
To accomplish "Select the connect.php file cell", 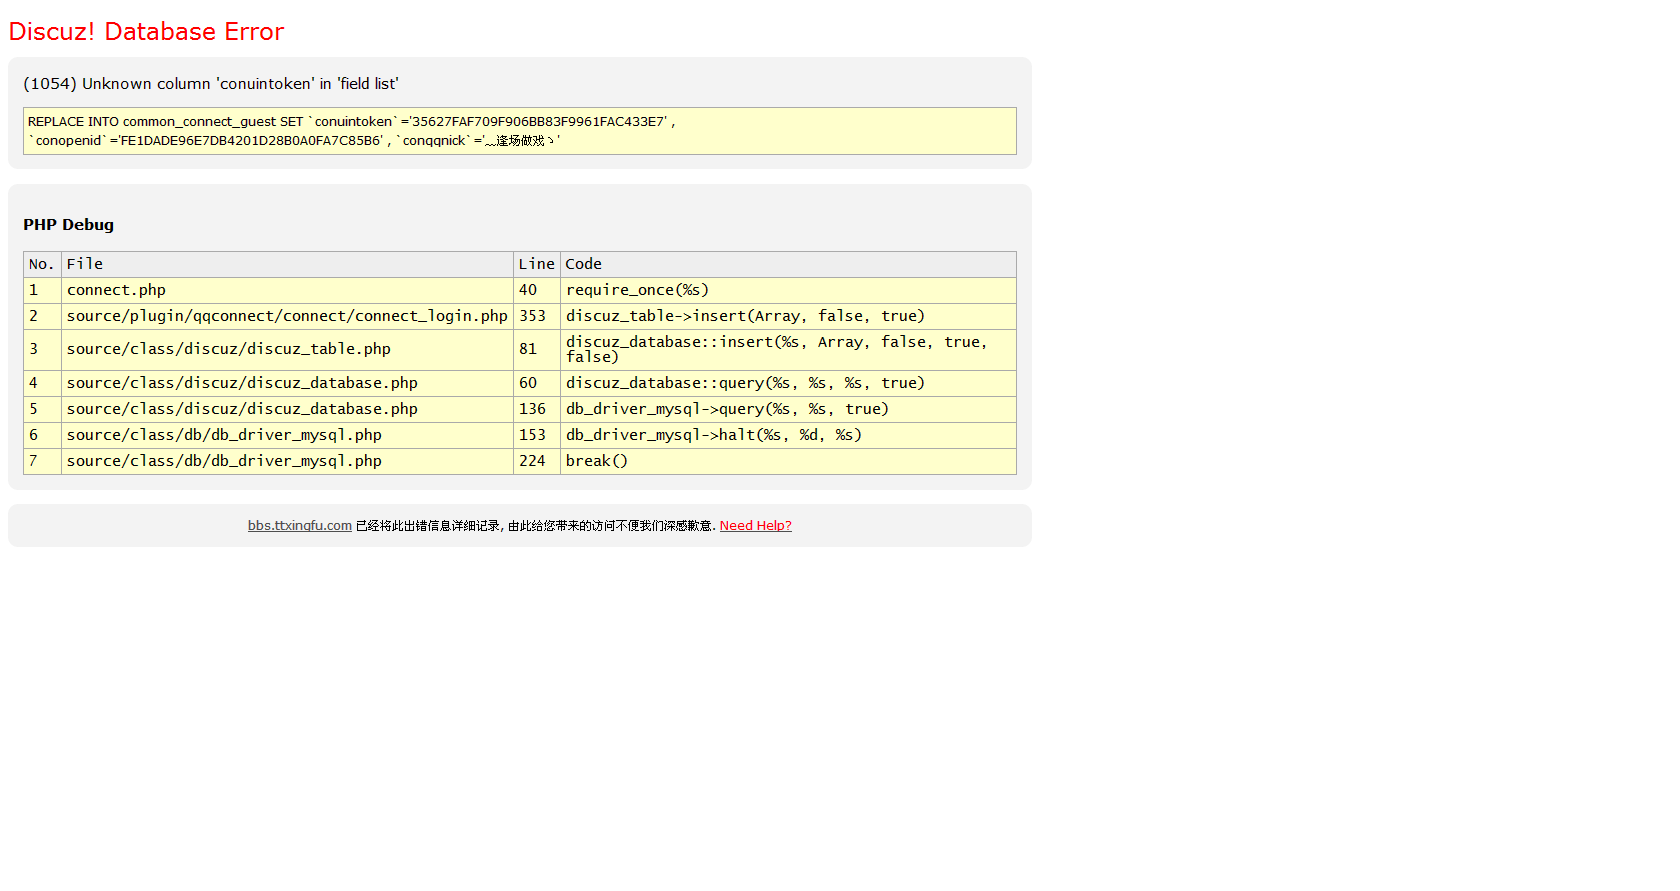I will [x=287, y=290].
